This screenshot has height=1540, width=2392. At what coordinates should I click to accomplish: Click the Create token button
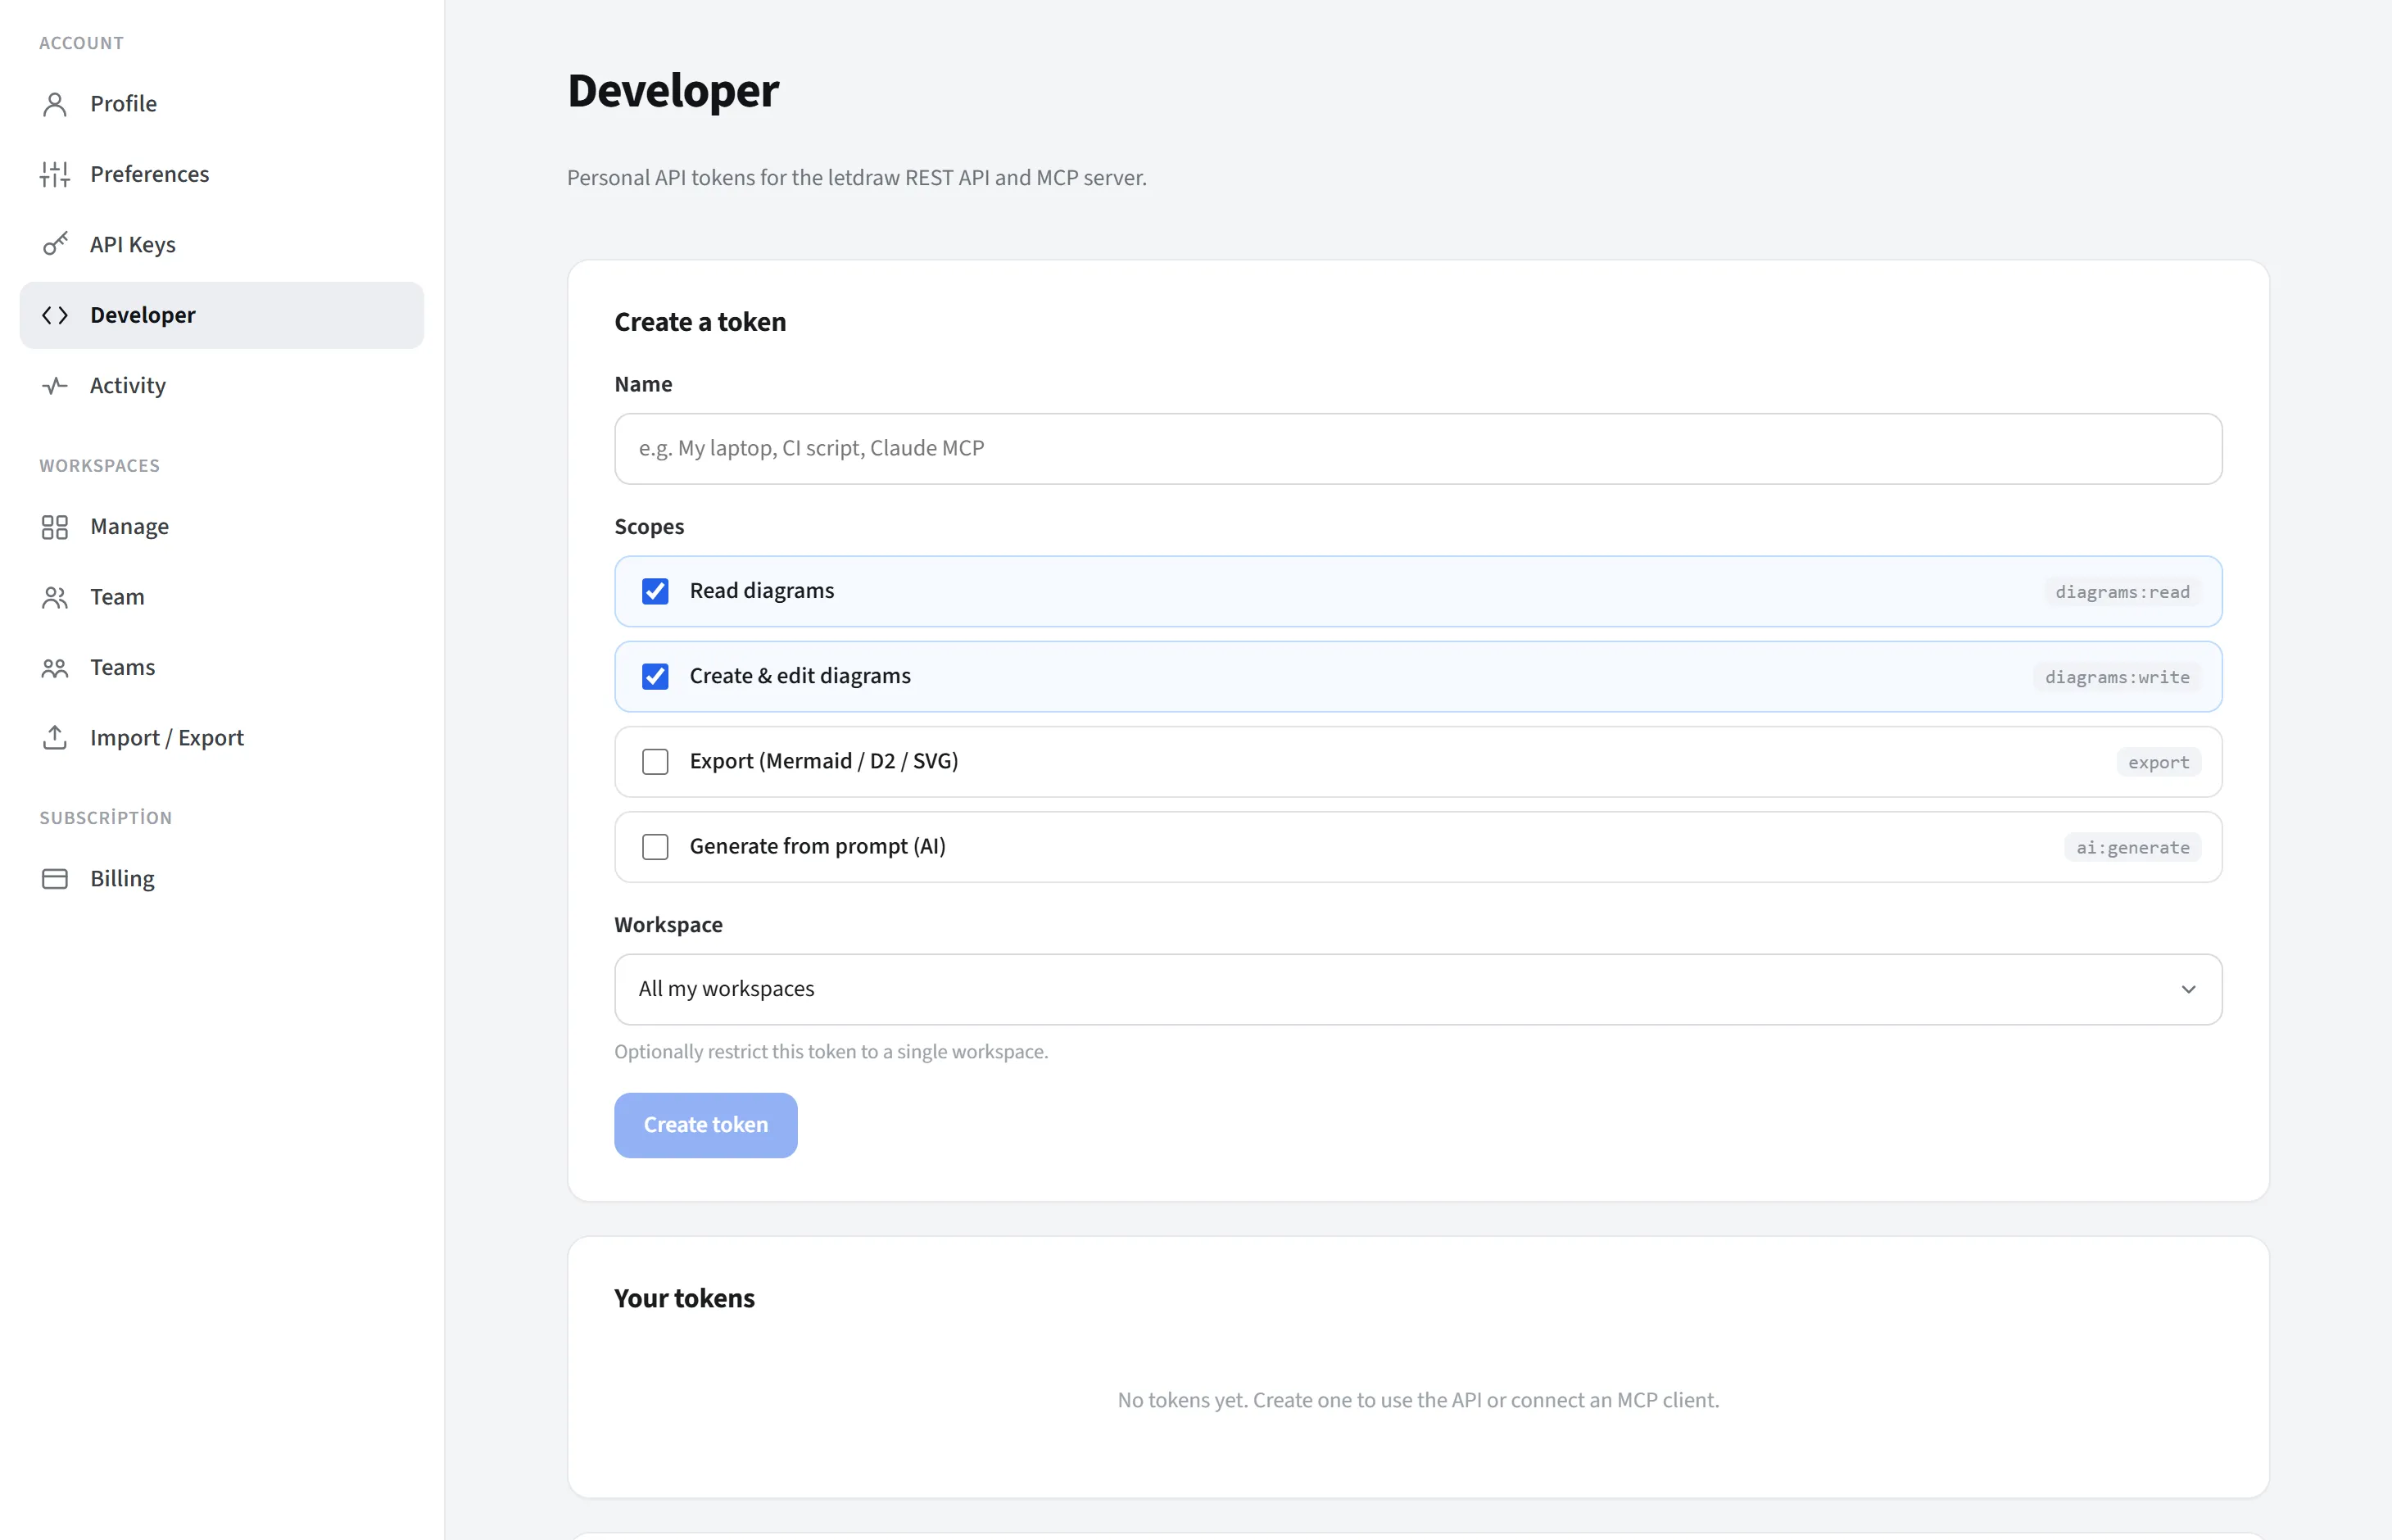coord(706,1125)
